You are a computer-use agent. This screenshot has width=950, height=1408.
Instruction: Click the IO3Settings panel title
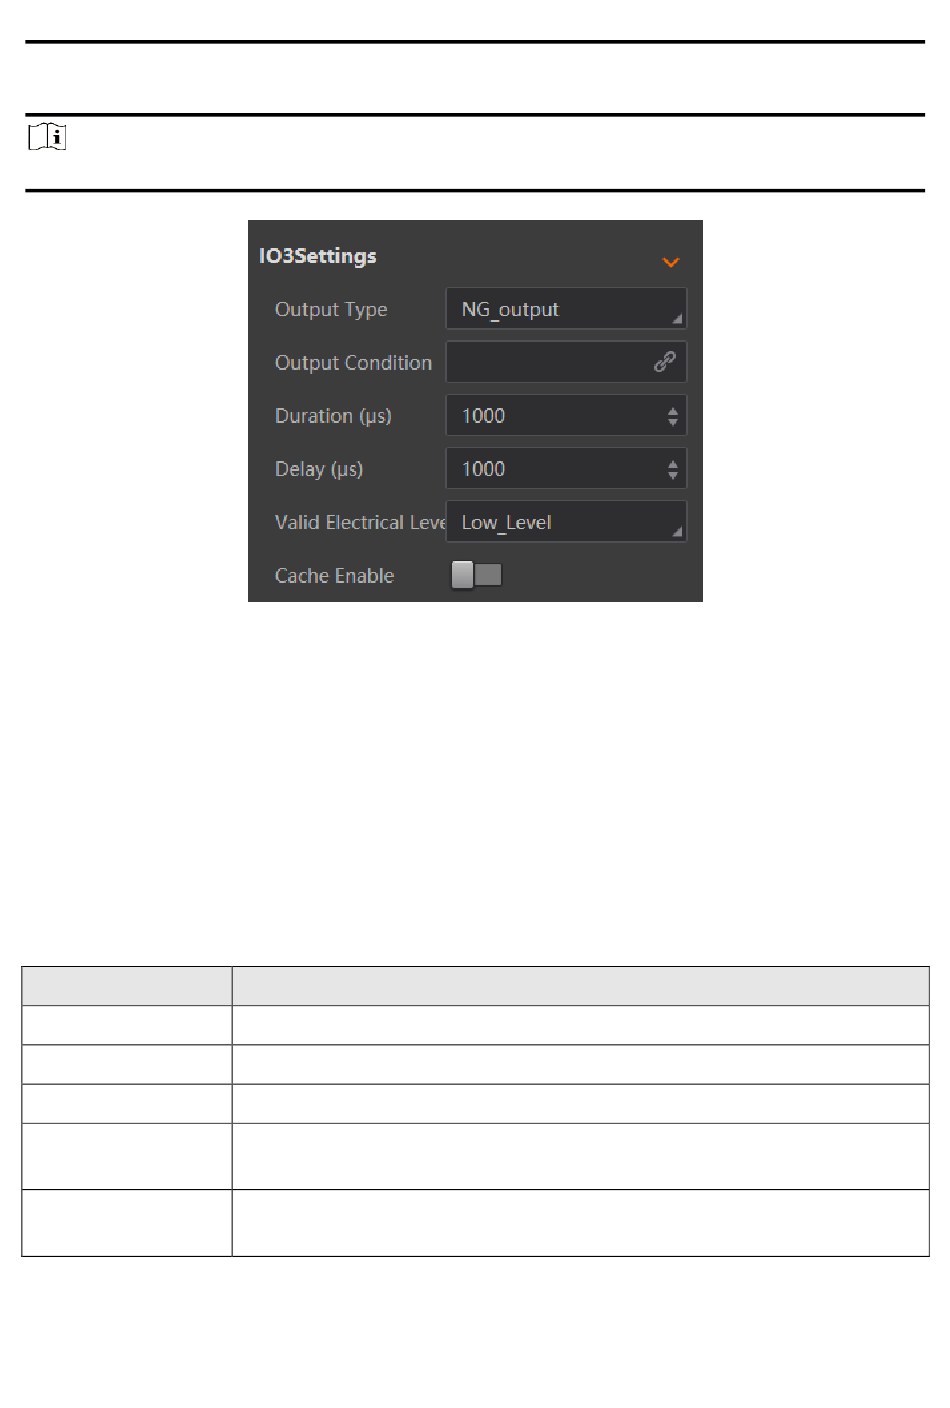pyautogui.click(x=318, y=256)
